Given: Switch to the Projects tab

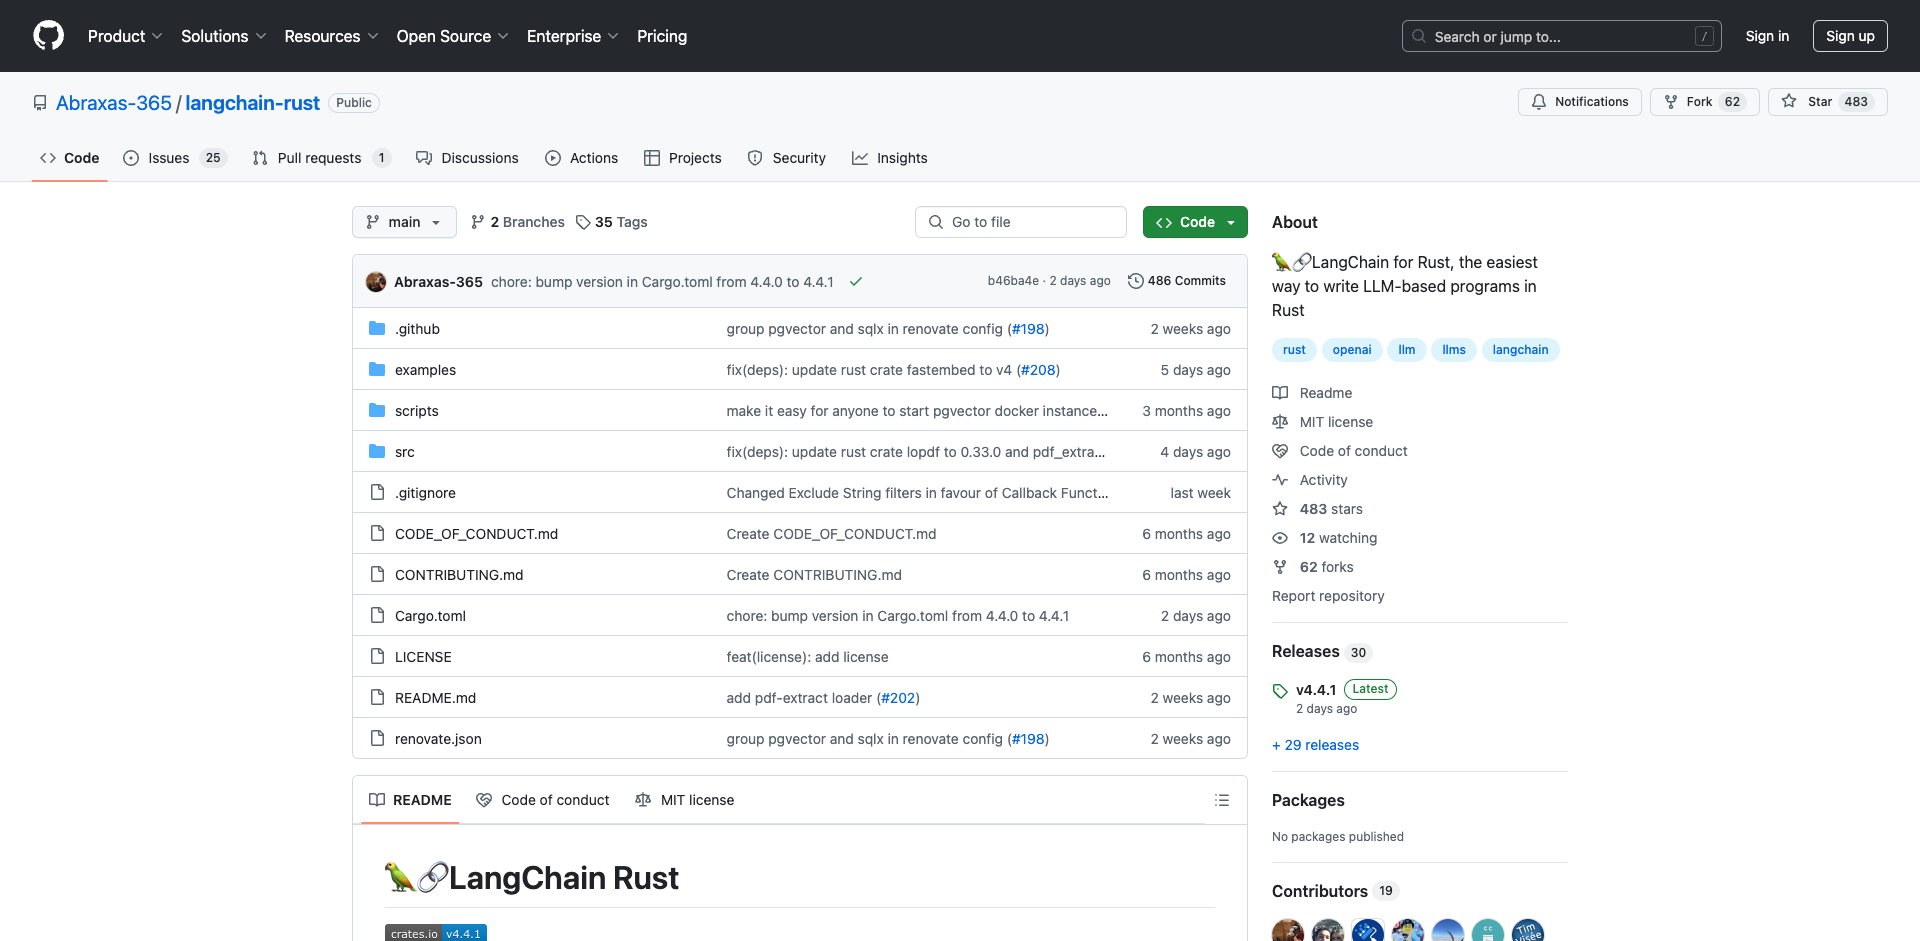Looking at the screenshot, I should [x=682, y=158].
